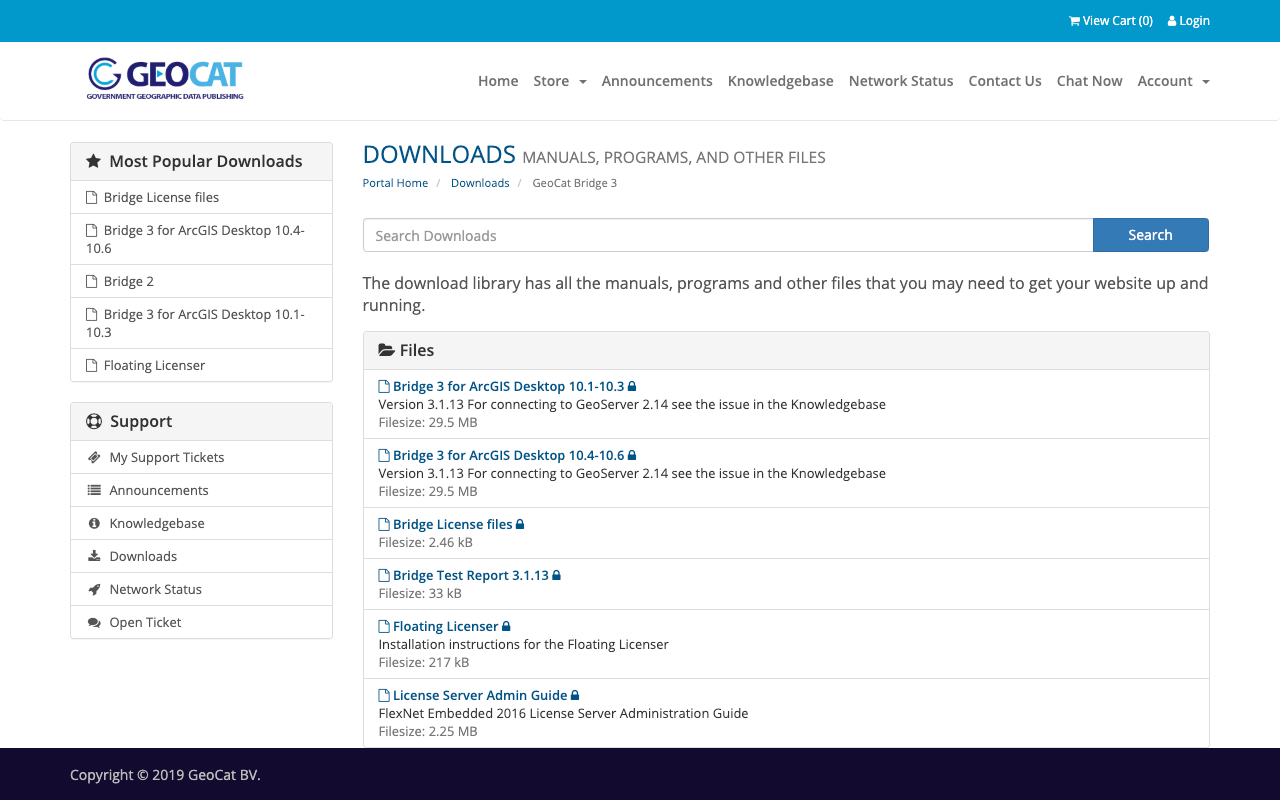Click the file icon beside sidebar Floating Licenser
Screen dimensions: 1280x800
coord(92,366)
